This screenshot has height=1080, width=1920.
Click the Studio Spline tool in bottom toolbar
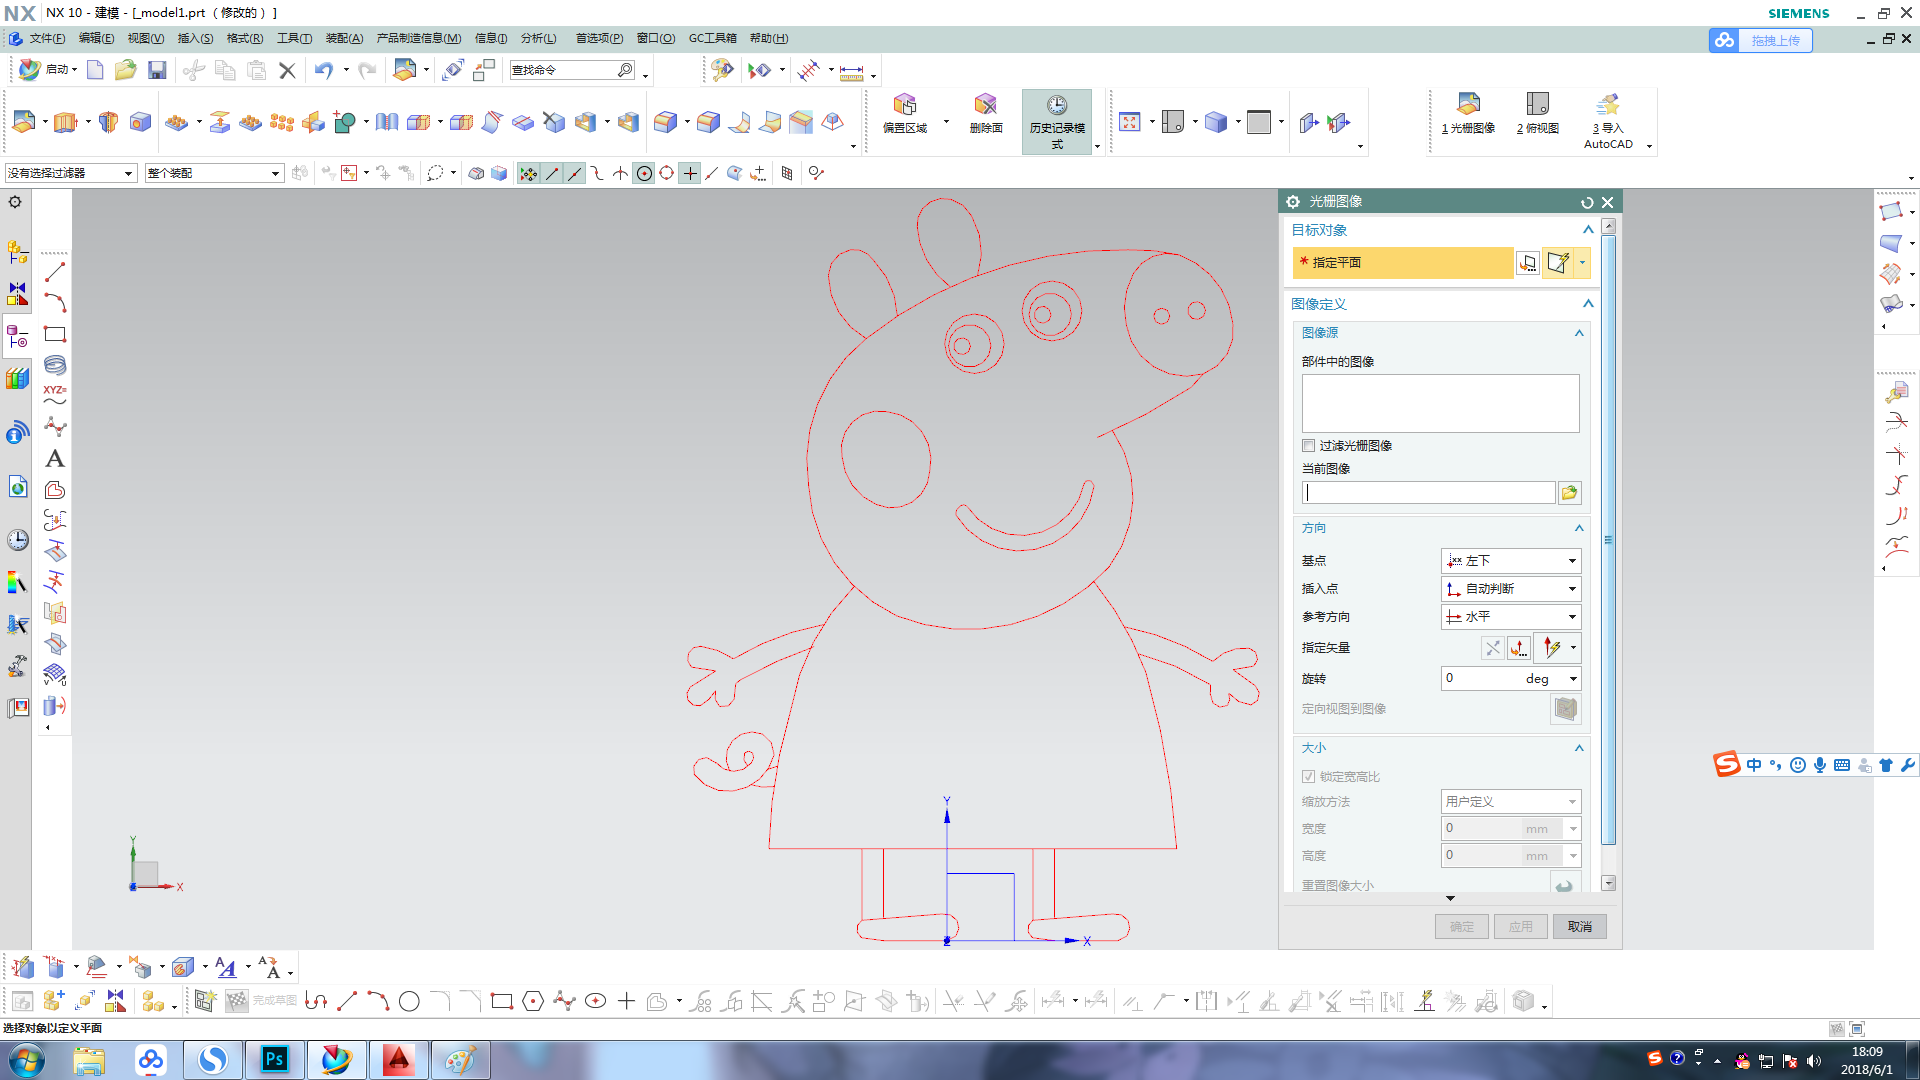(564, 1001)
